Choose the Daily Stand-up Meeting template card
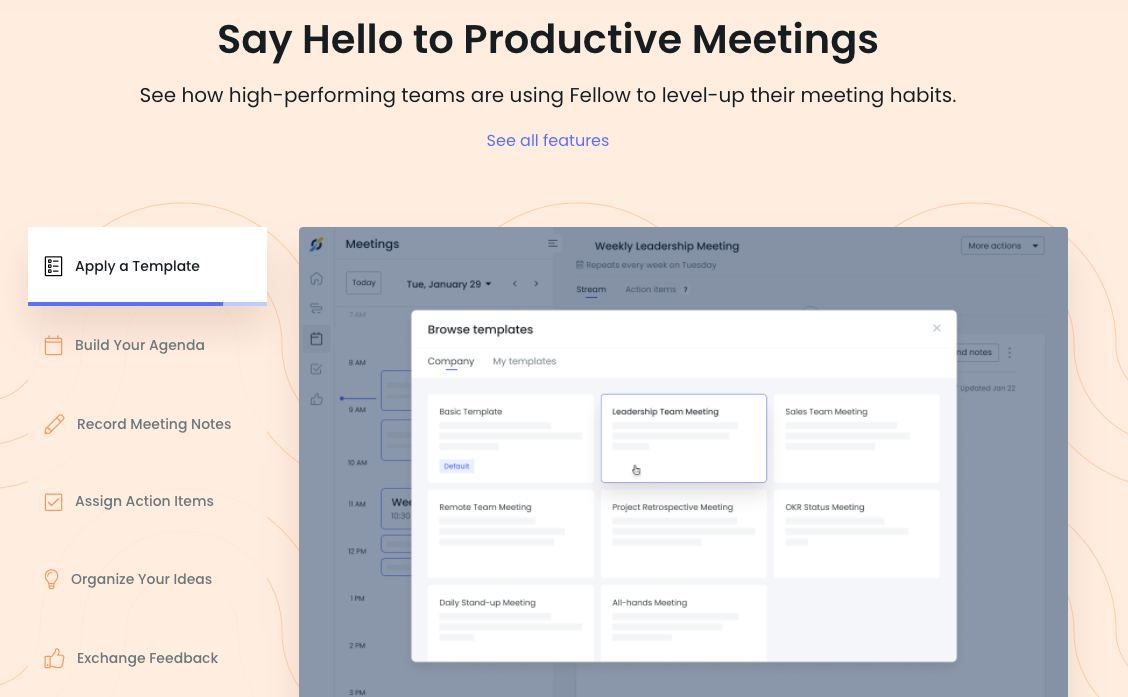 pos(511,623)
